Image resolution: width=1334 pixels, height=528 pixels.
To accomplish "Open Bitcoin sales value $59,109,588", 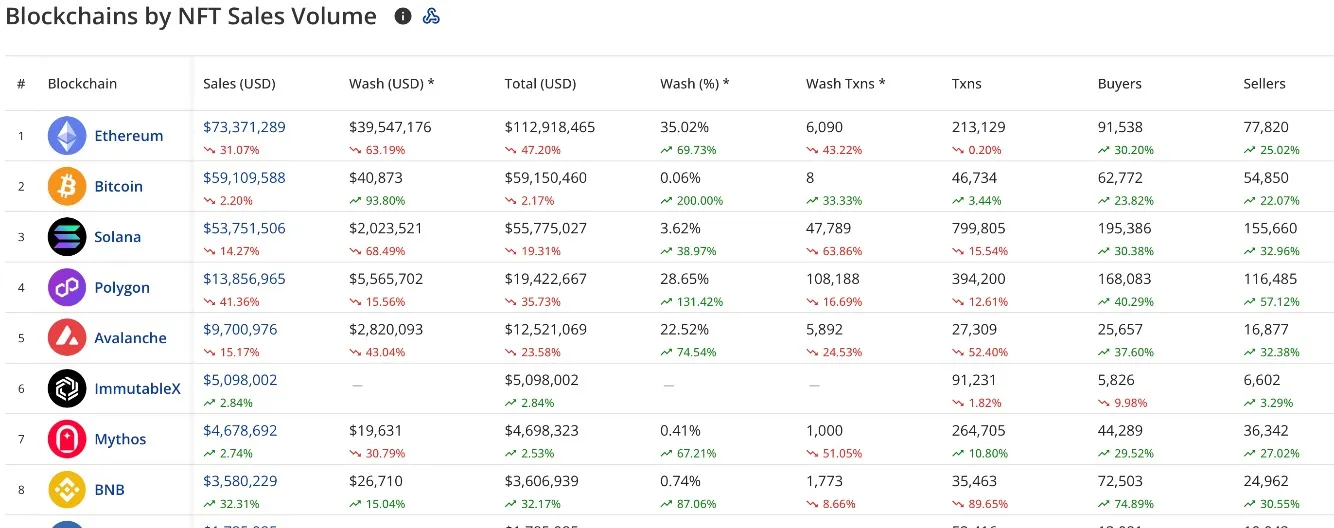I will 244,178.
